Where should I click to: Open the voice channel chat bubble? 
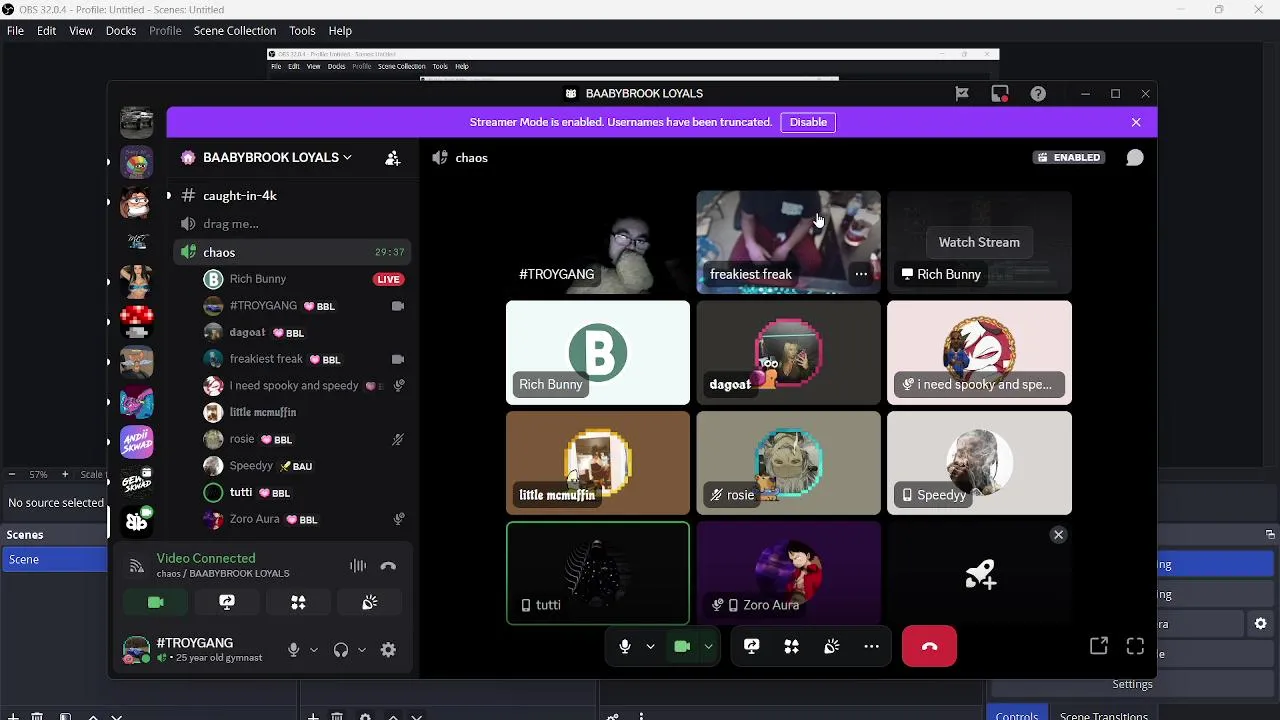point(1134,158)
